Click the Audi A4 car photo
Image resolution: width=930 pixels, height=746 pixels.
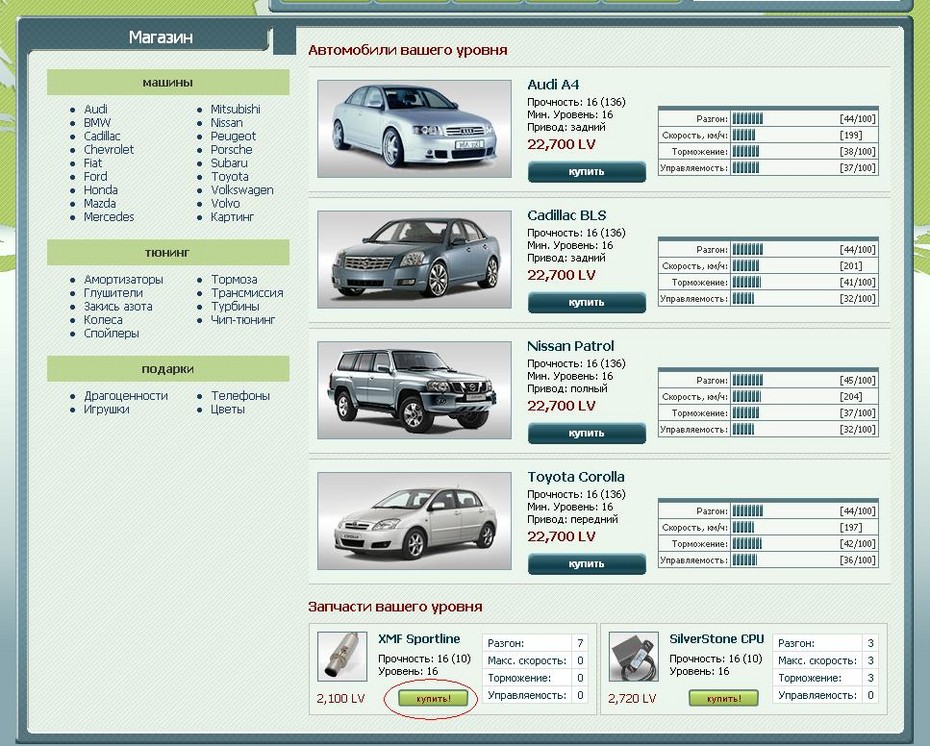tap(415, 129)
